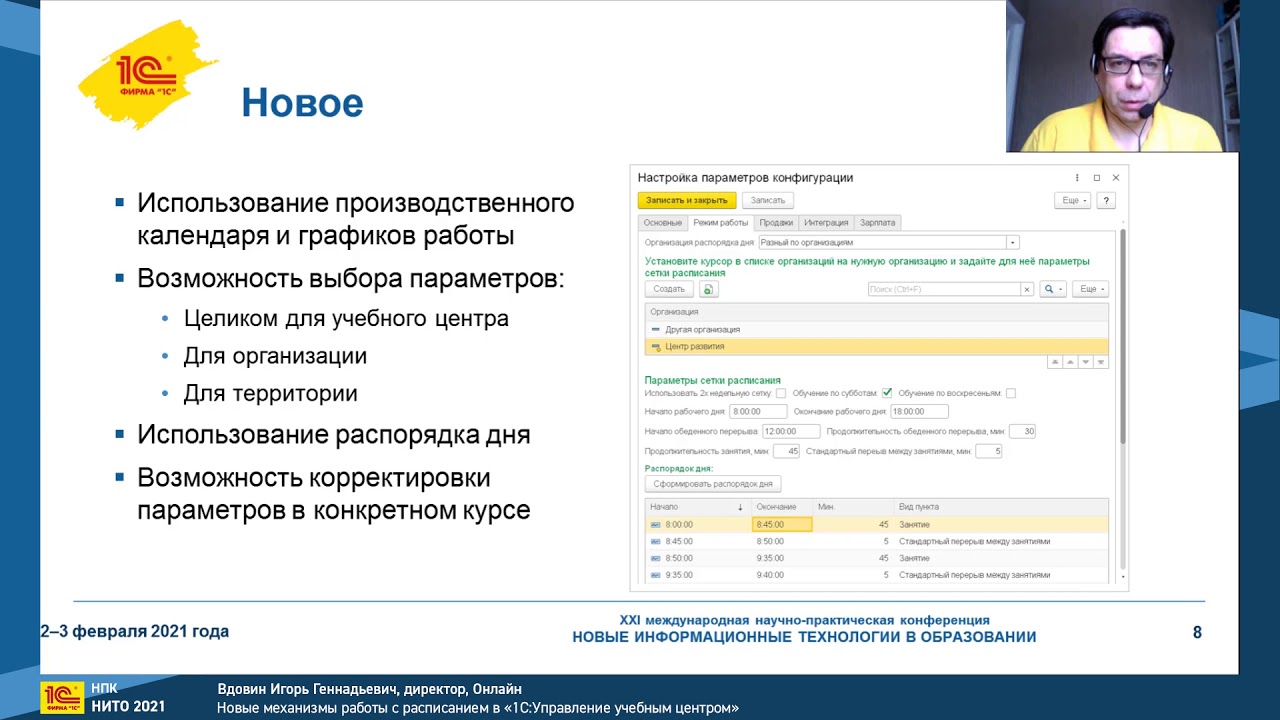1280x720 pixels.
Task: Click the move-up arrow under organization list
Action: (1070, 362)
